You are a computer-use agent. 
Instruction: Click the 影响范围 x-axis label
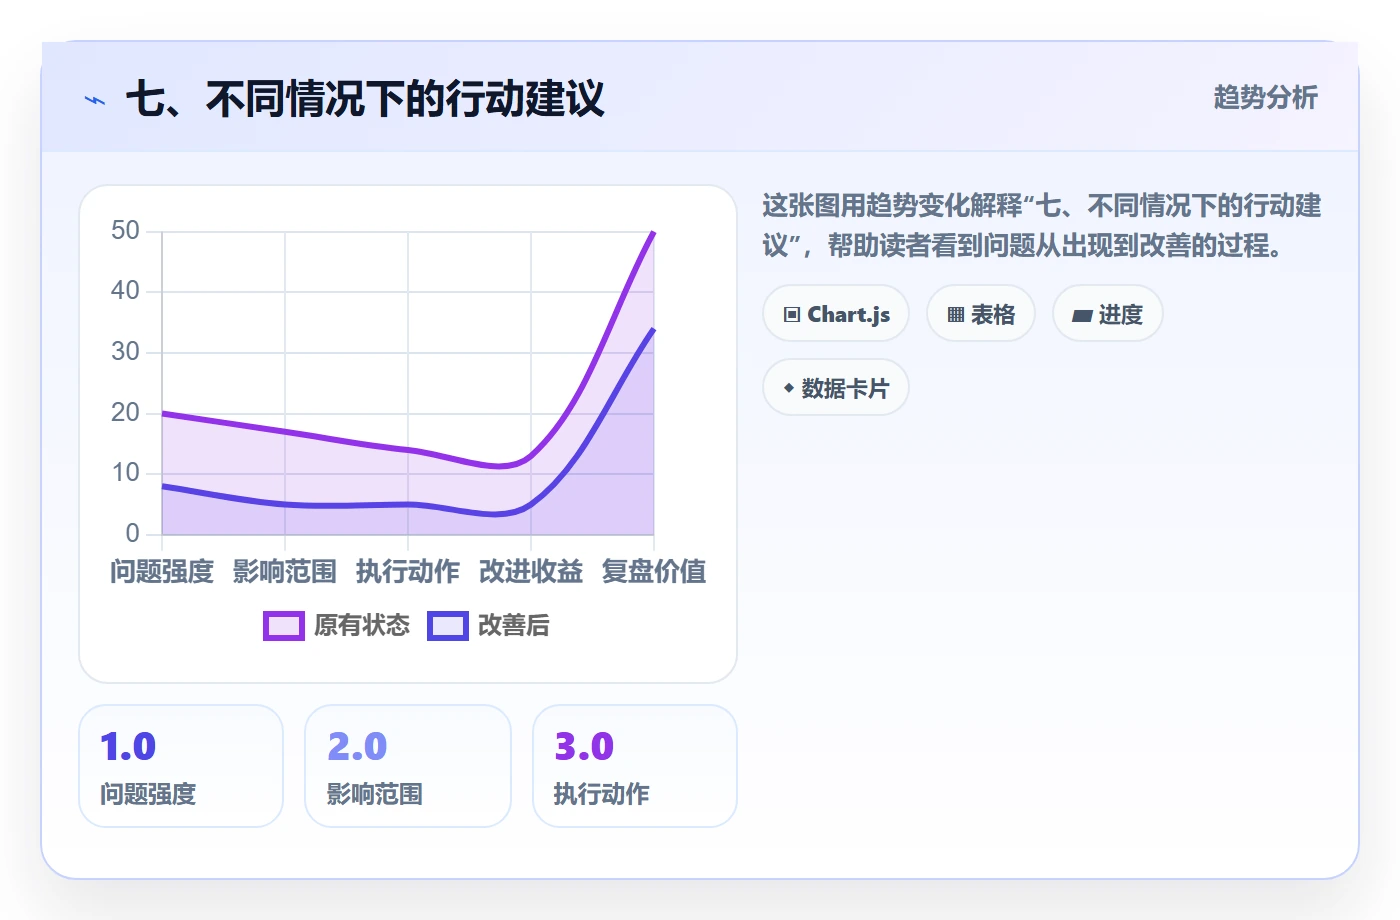tap(285, 572)
